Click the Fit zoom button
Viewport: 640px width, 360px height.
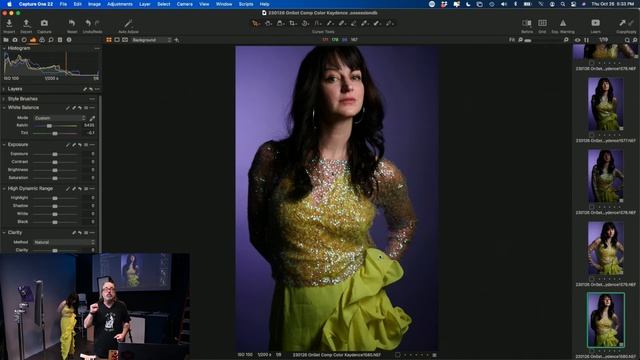[512, 40]
